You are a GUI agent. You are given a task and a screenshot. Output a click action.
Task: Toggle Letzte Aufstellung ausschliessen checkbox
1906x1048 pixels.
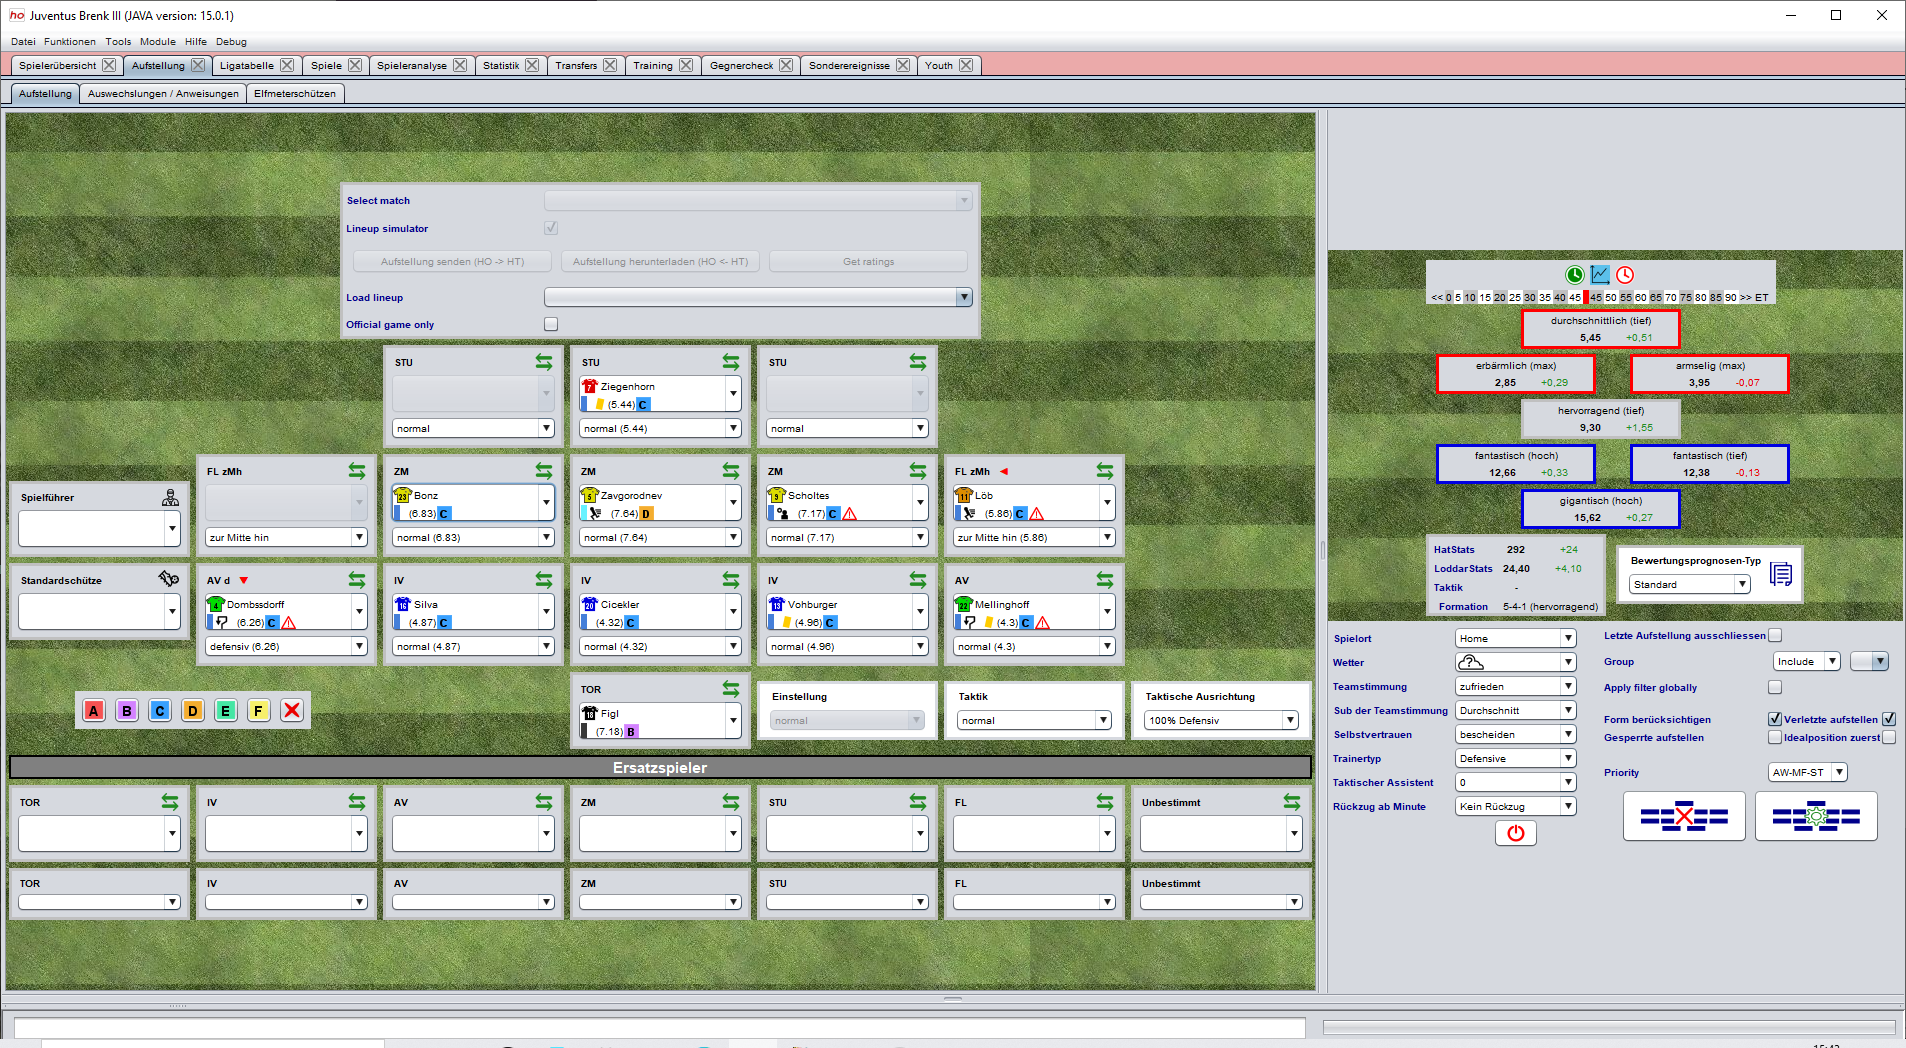[1775, 635]
